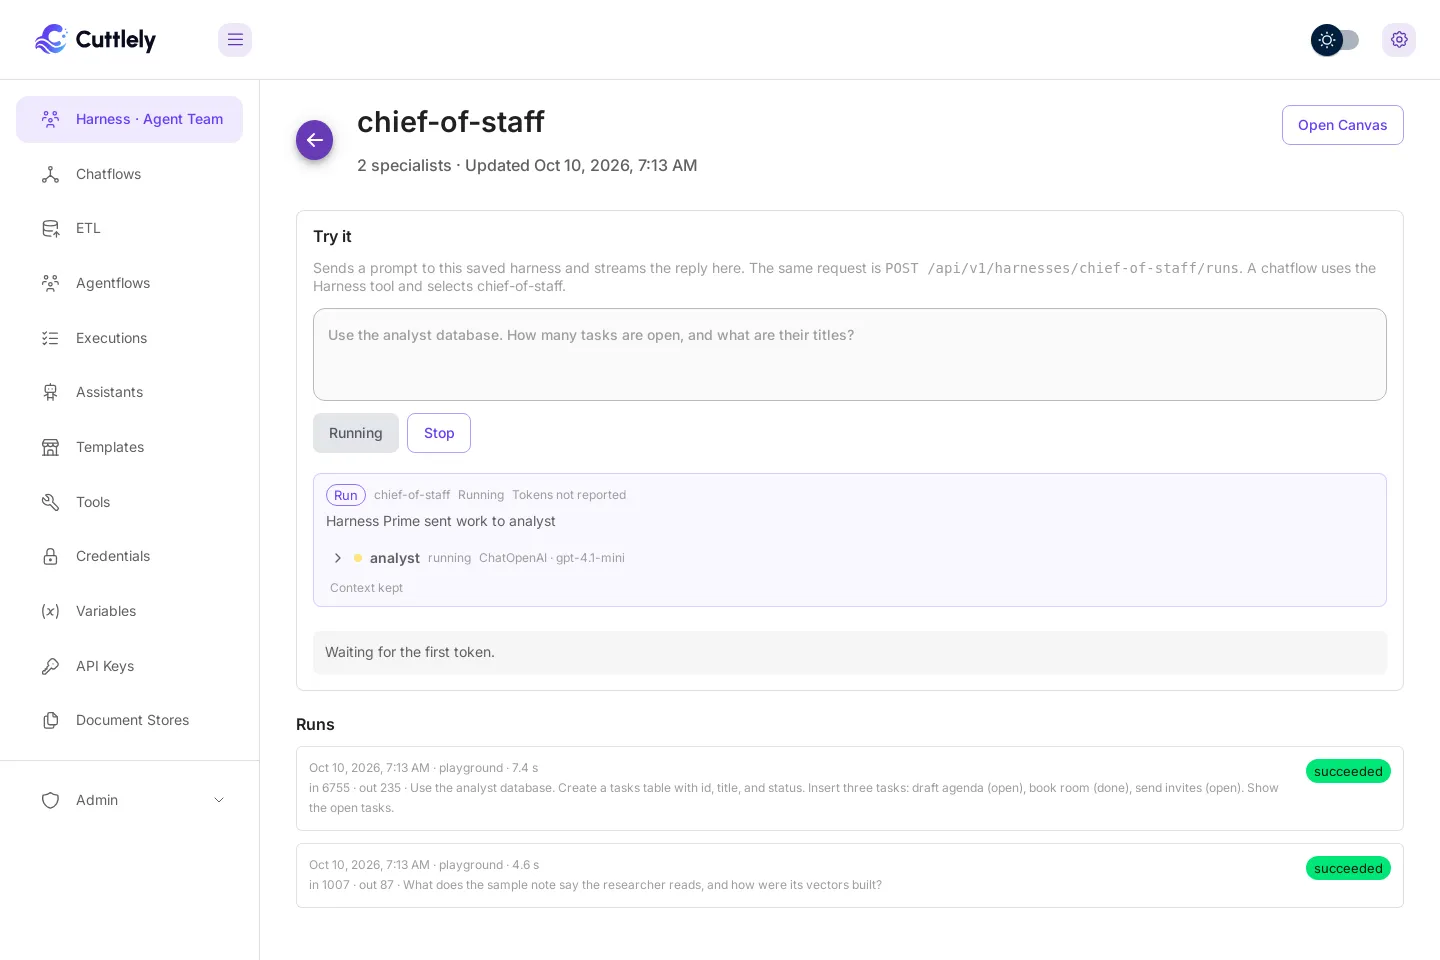This screenshot has height=960, width=1440.
Task: Click the Templates store icon
Action: 50,447
